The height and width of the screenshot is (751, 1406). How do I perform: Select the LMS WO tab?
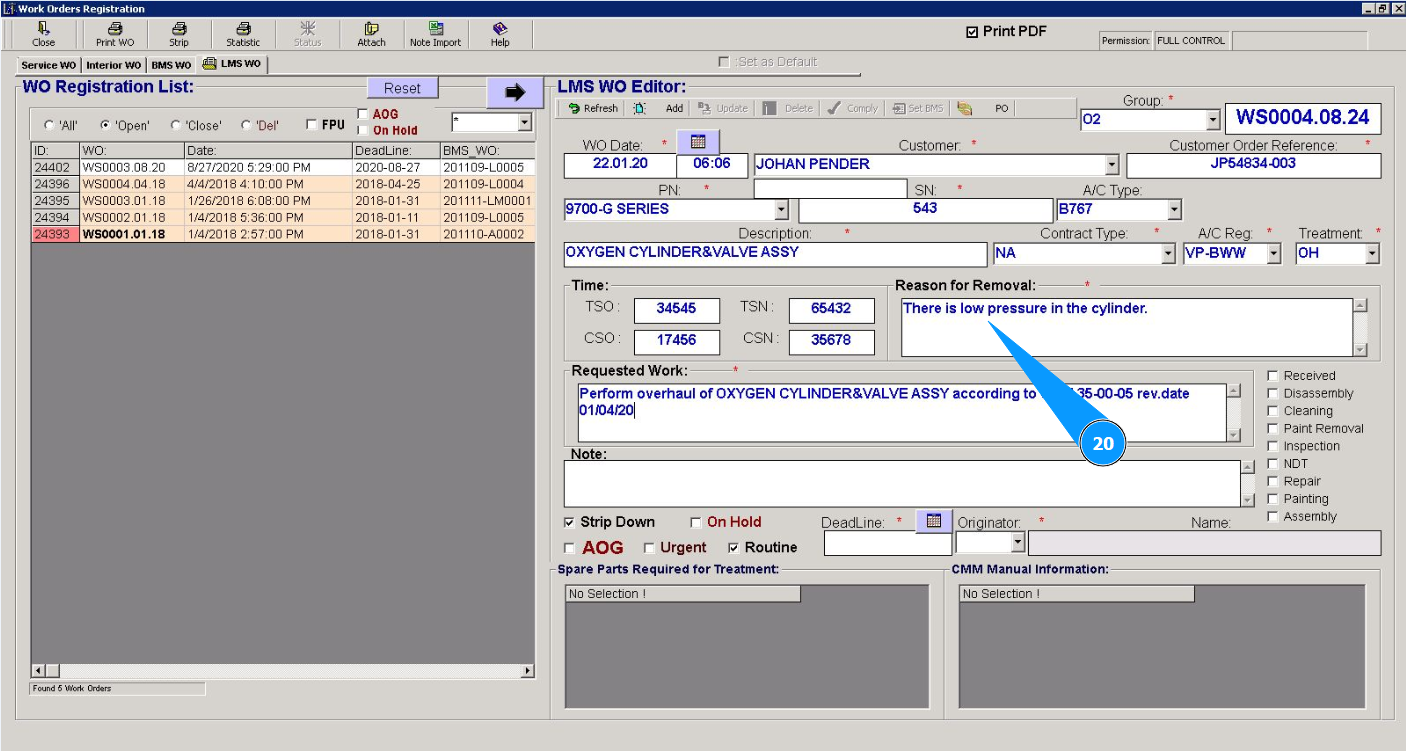(x=232, y=64)
